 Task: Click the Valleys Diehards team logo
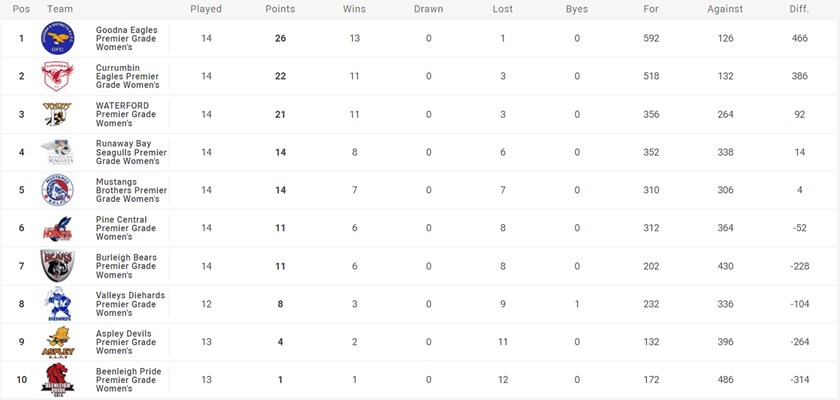click(57, 304)
